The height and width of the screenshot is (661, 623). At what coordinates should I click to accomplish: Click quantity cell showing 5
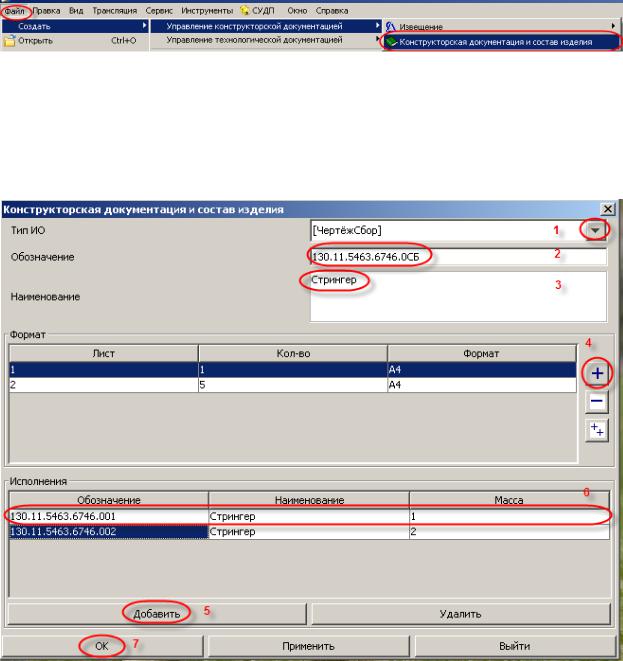[293, 385]
